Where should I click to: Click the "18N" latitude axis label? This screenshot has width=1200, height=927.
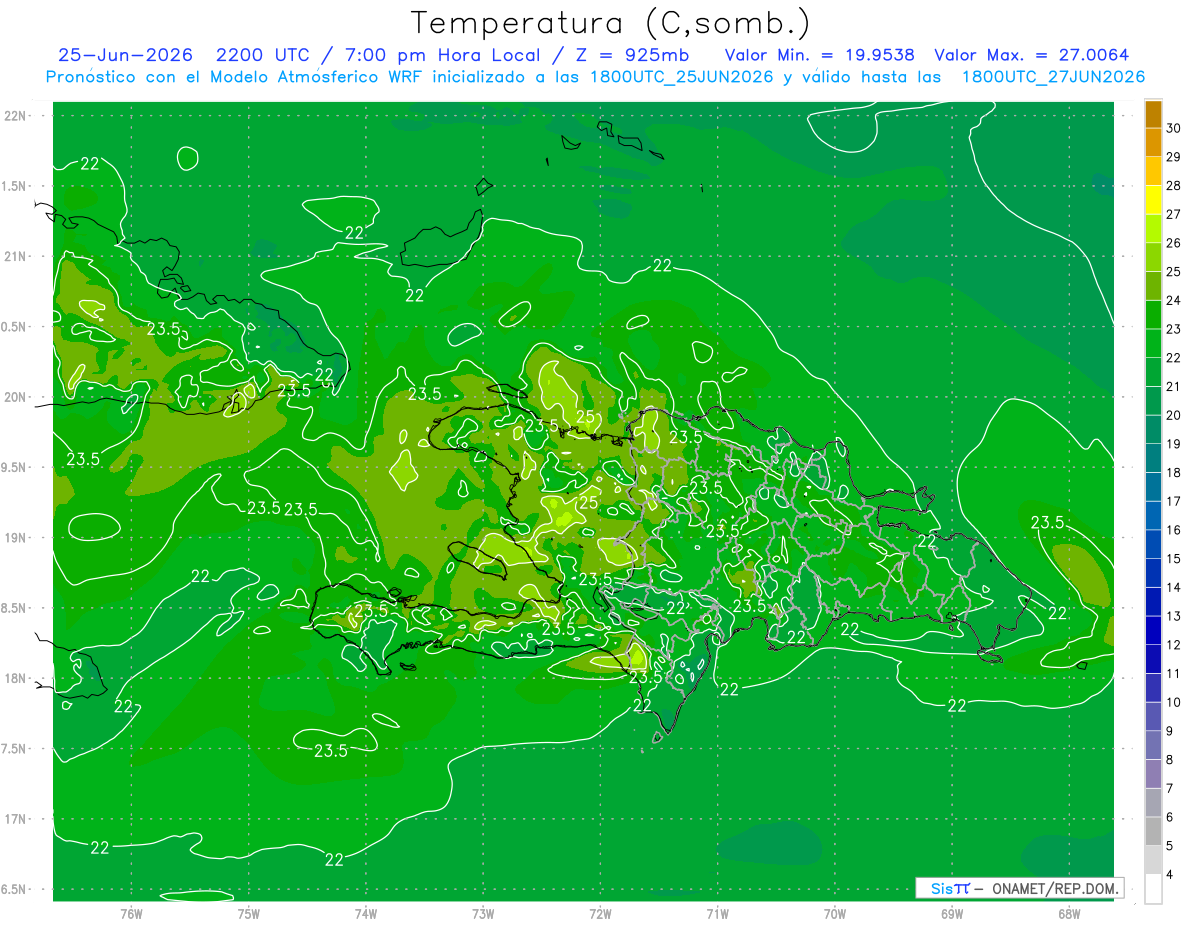point(17,678)
